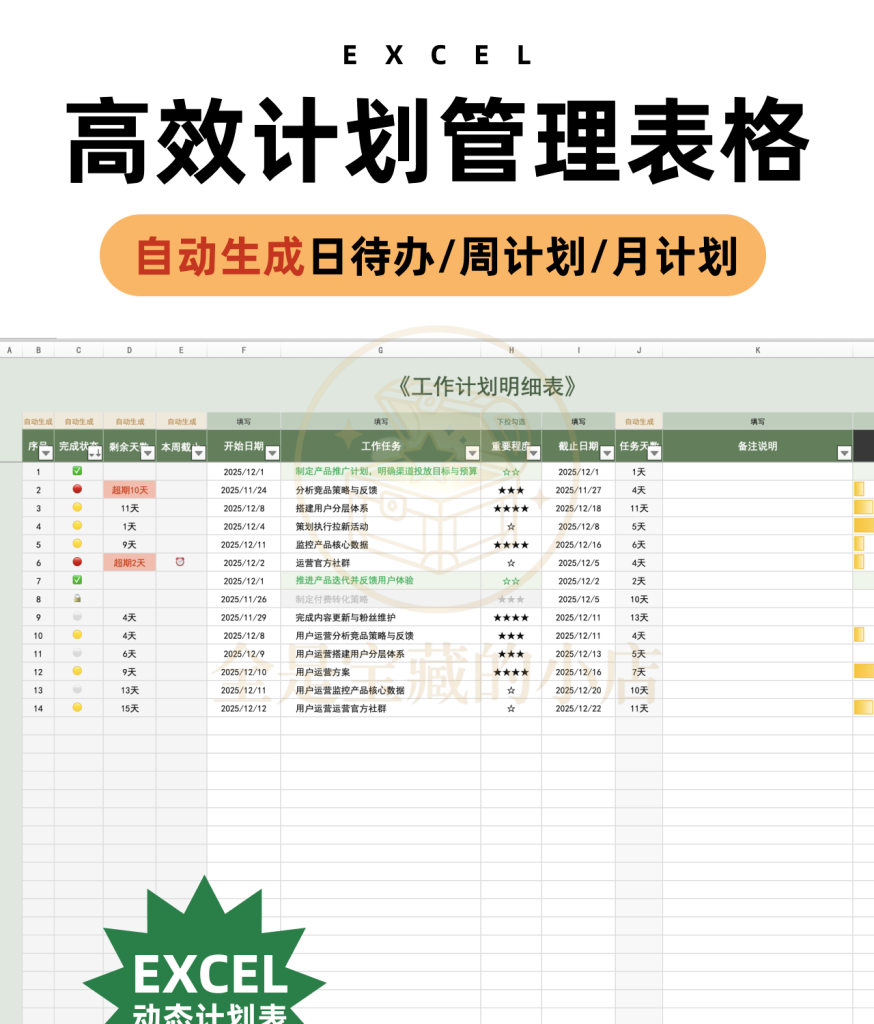
Task: Click yellow status dot for 策划执行拉新活动 row
Action: [x=77, y=526]
